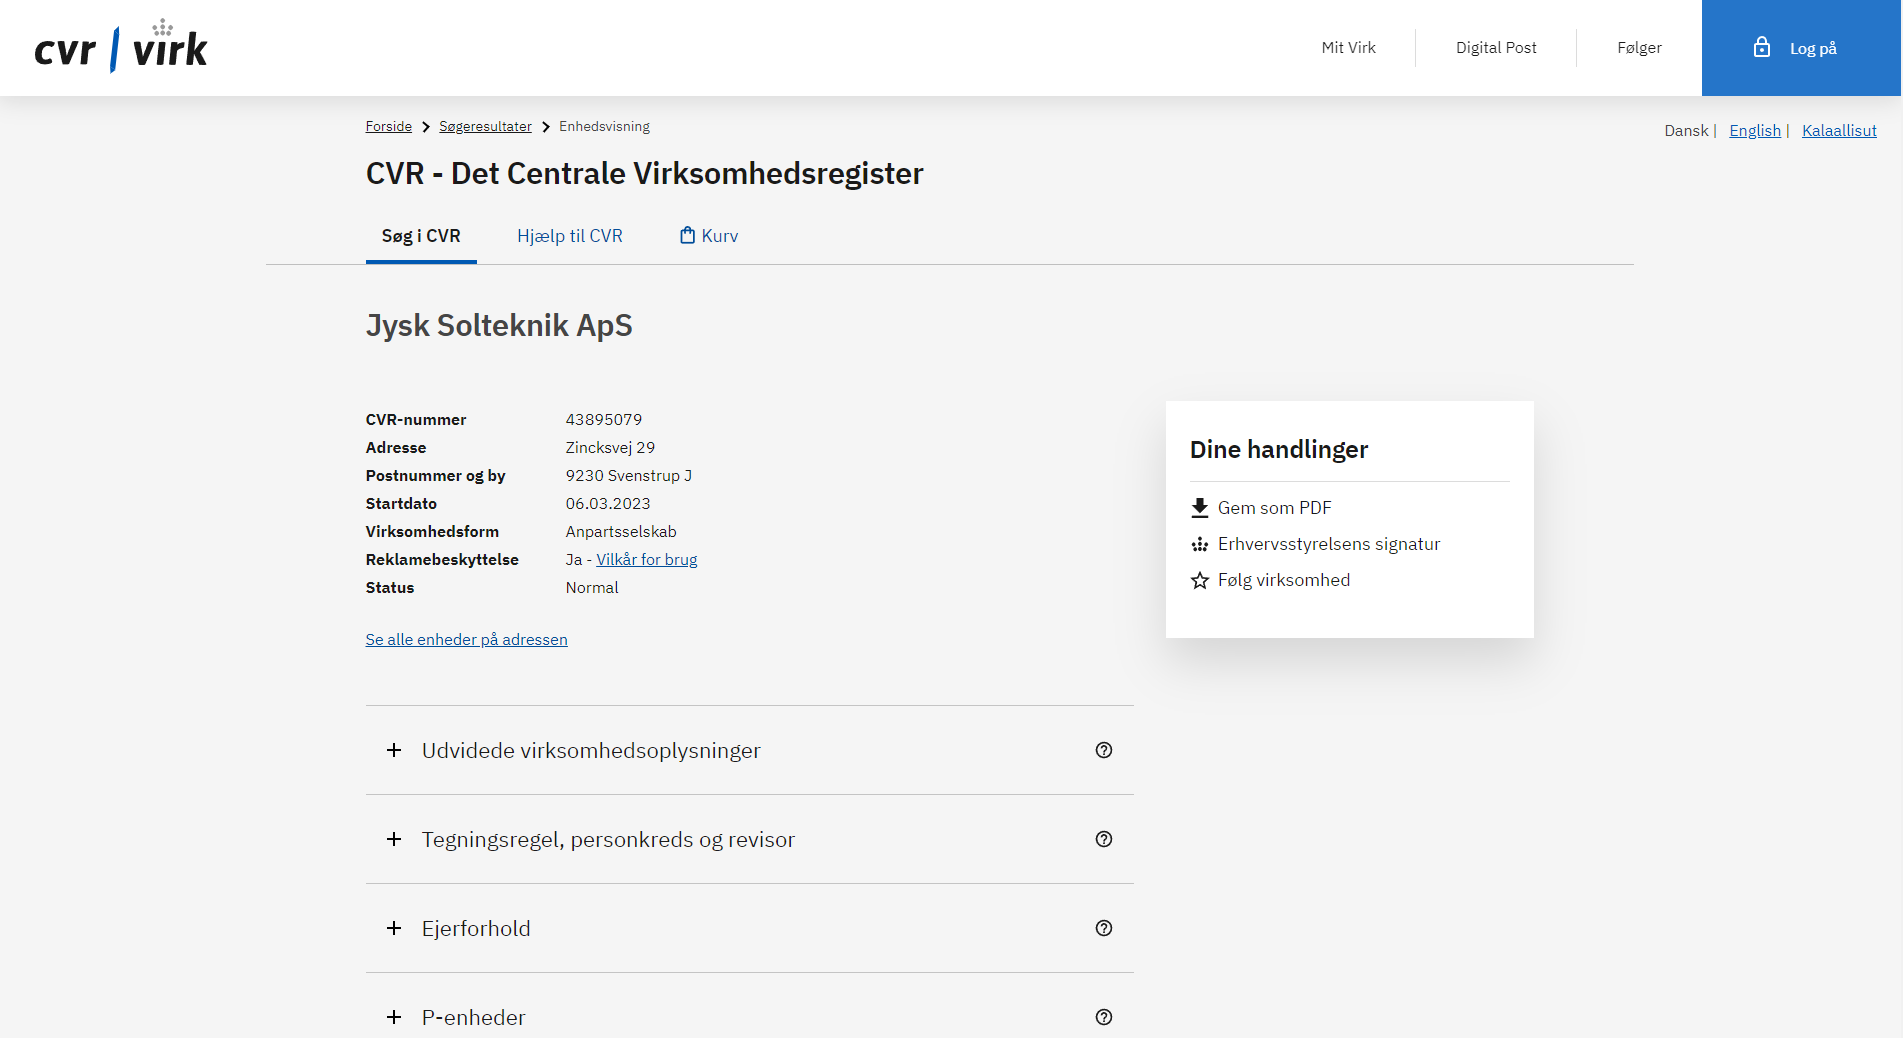Click the CVR-nummer label
The height and width of the screenshot is (1038, 1903).
[x=416, y=419]
